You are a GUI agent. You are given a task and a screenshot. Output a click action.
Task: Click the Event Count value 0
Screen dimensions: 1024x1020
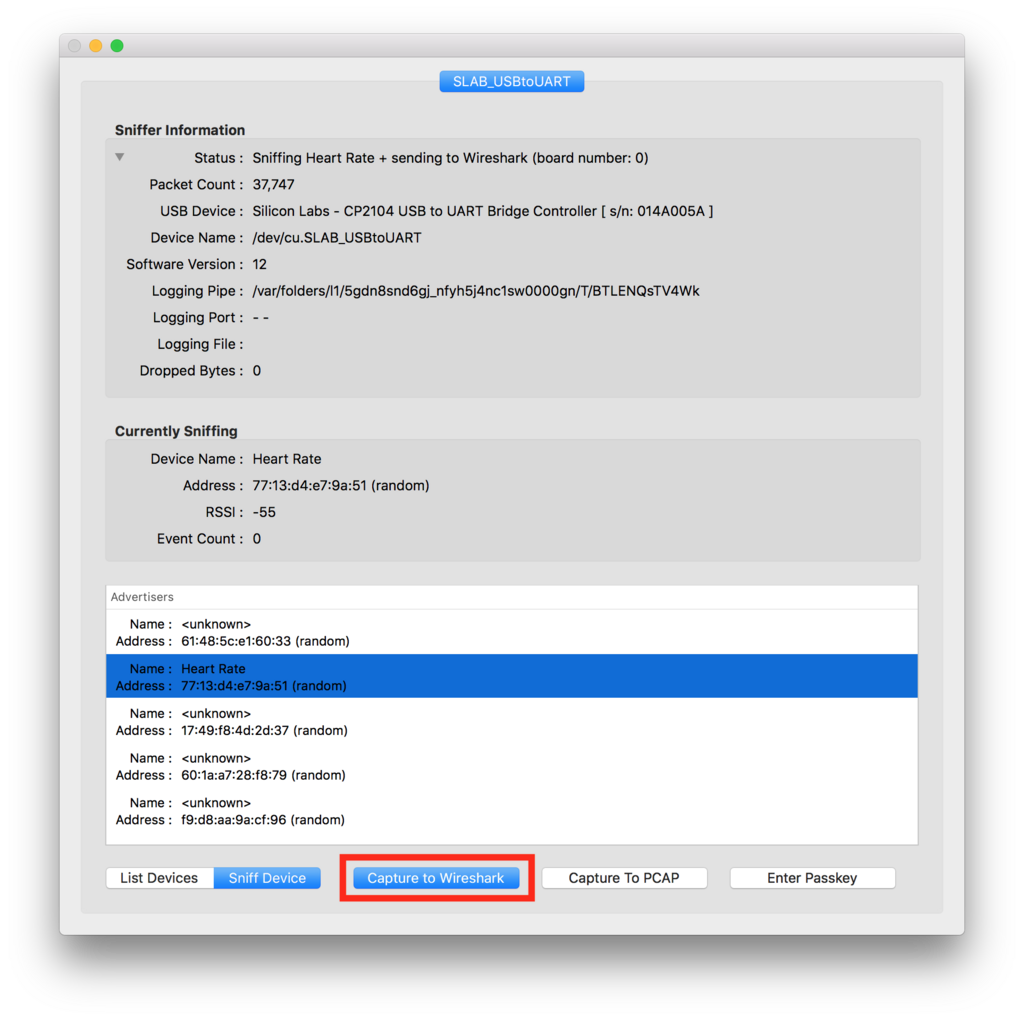coord(257,539)
